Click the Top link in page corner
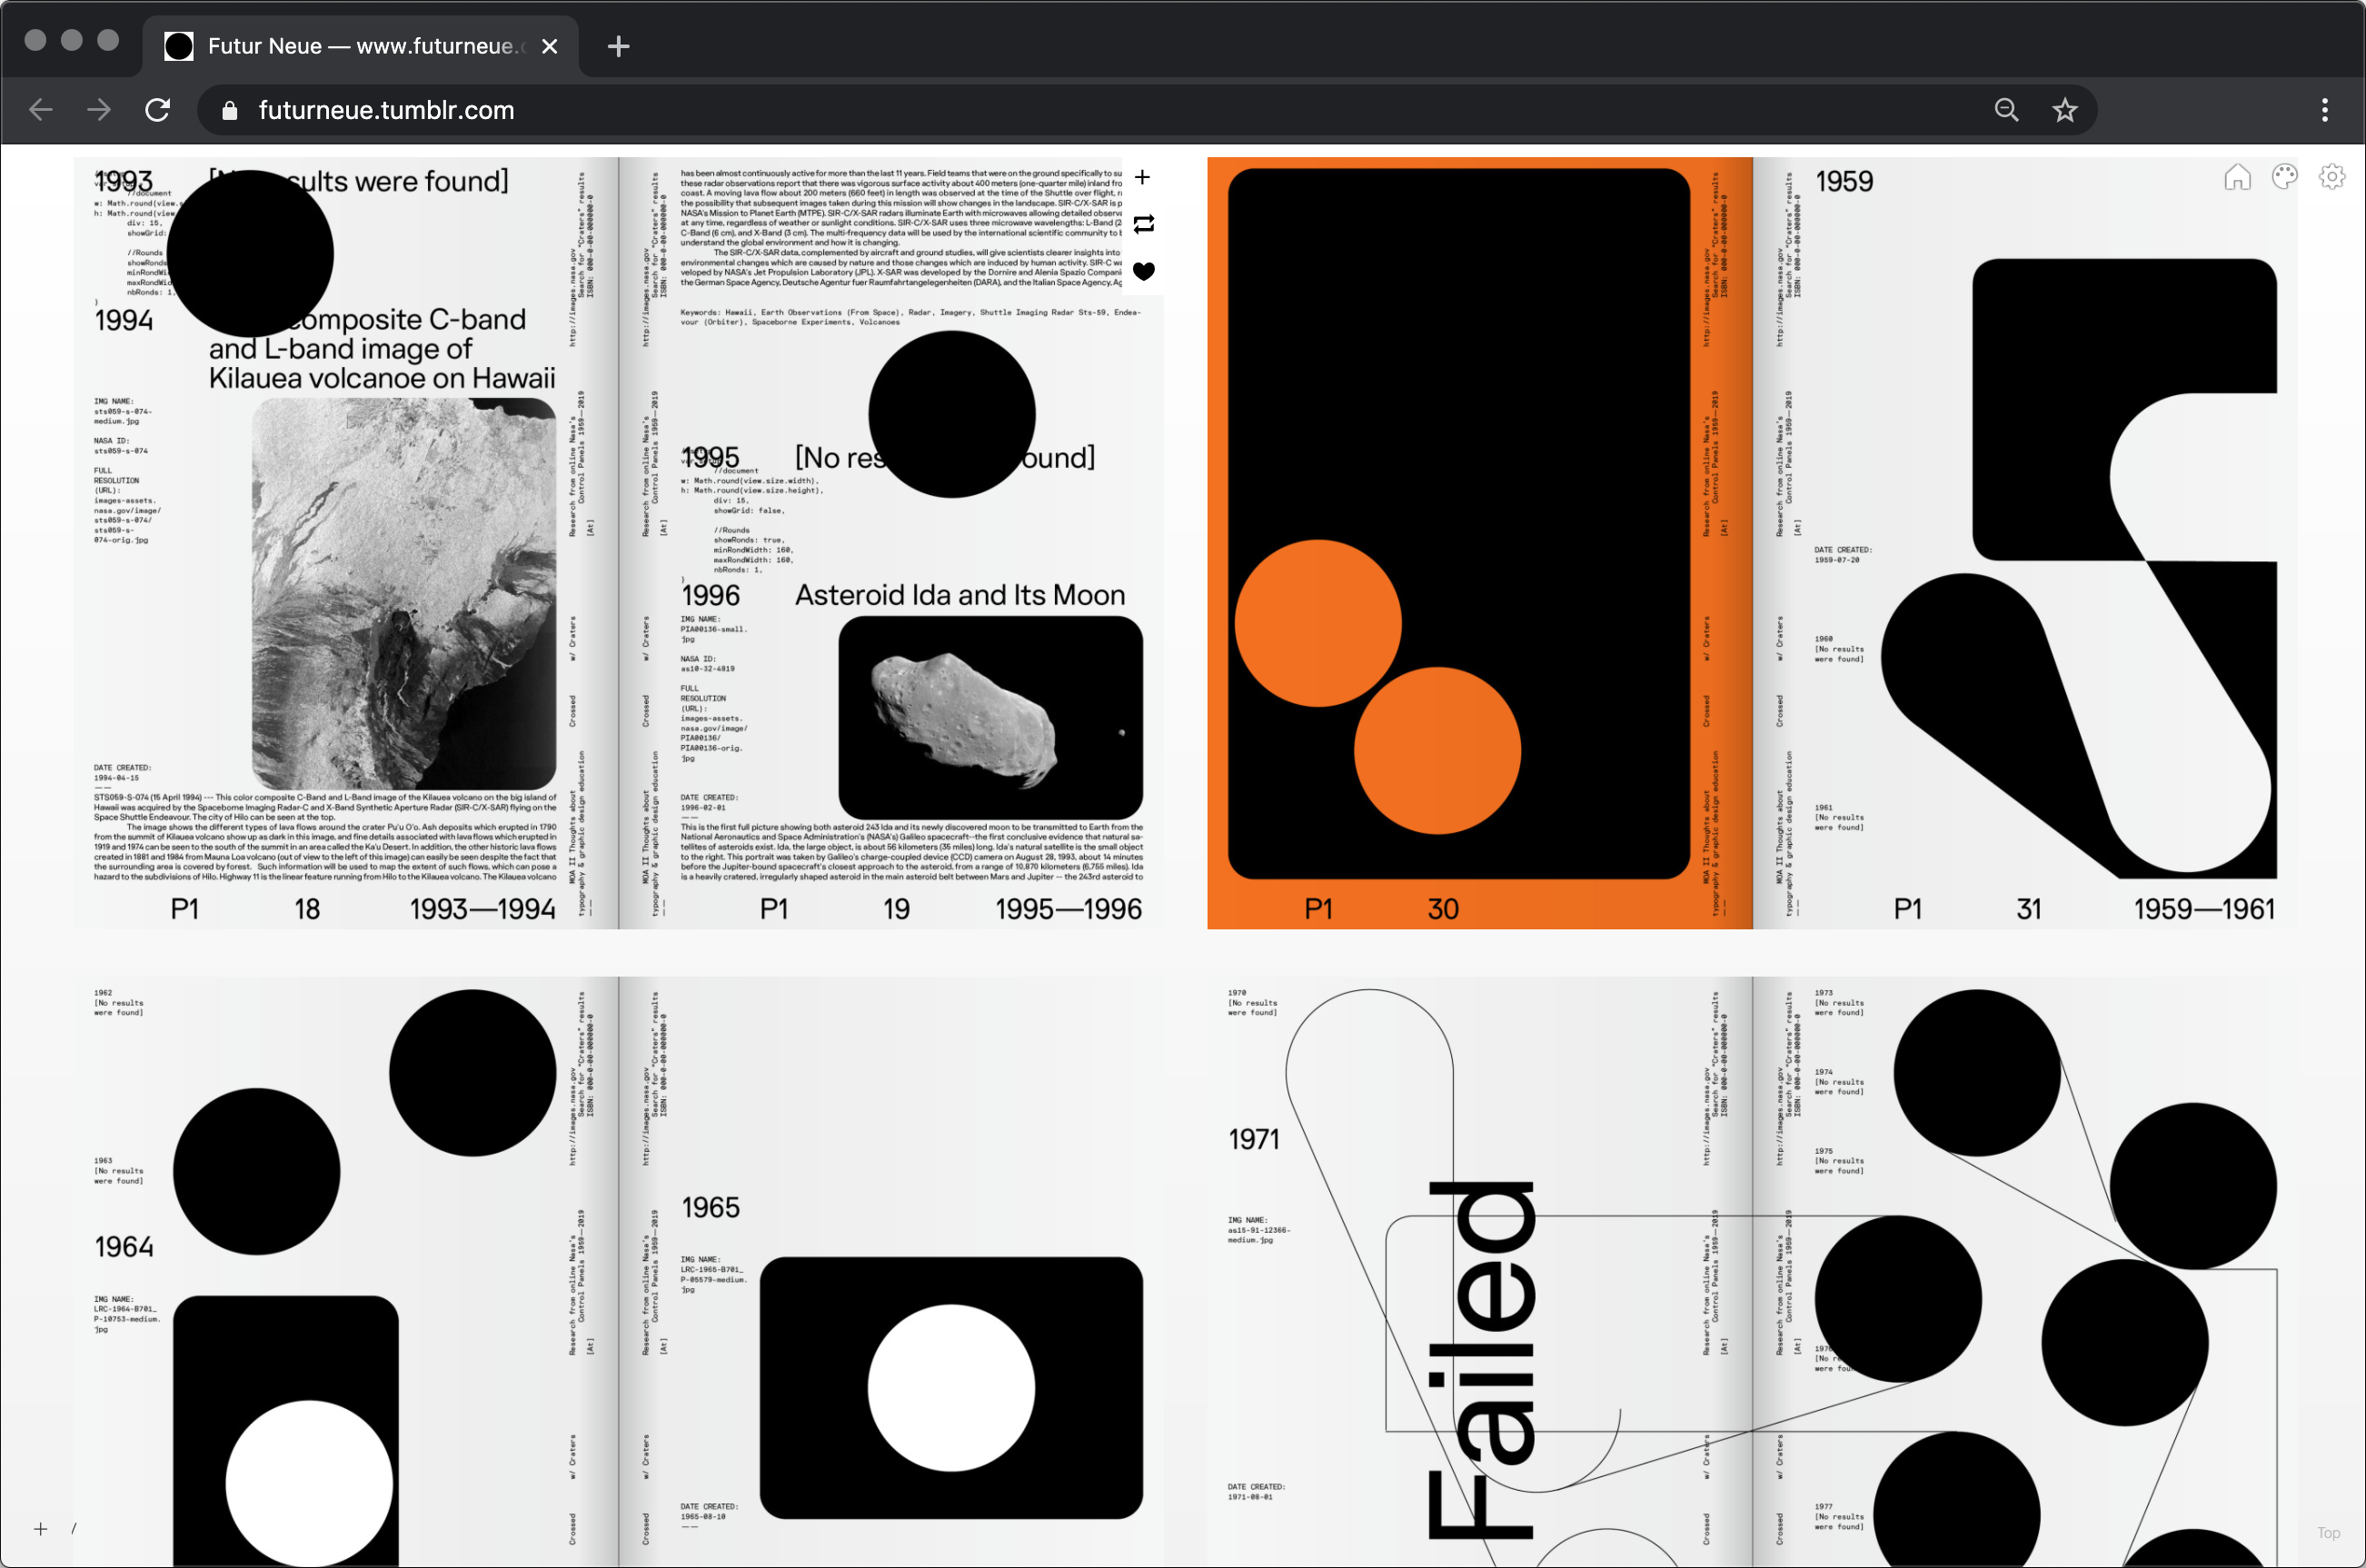Viewport: 2366px width, 1568px height. 2328,1533
